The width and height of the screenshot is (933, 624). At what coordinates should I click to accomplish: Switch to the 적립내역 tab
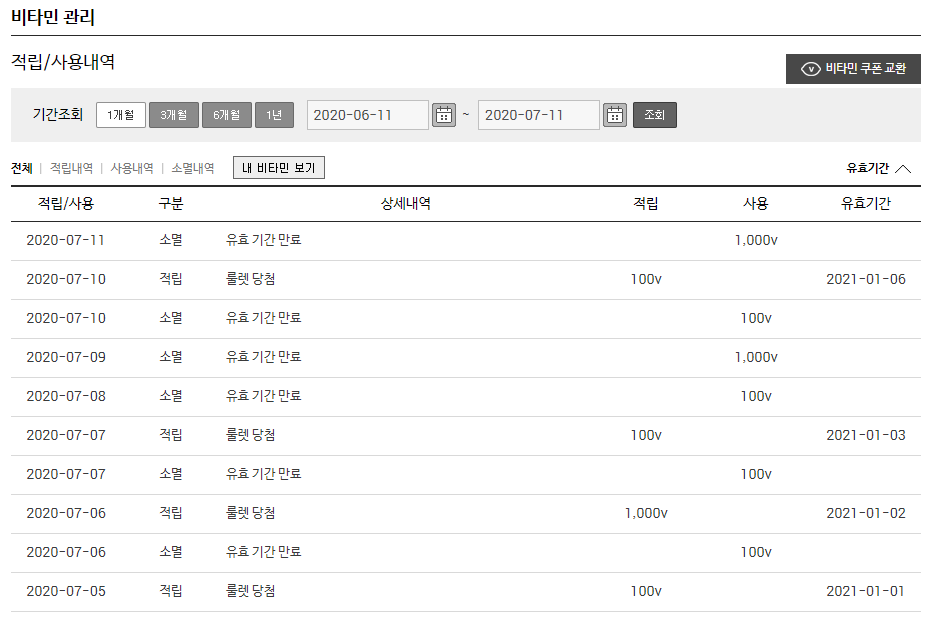click(71, 168)
